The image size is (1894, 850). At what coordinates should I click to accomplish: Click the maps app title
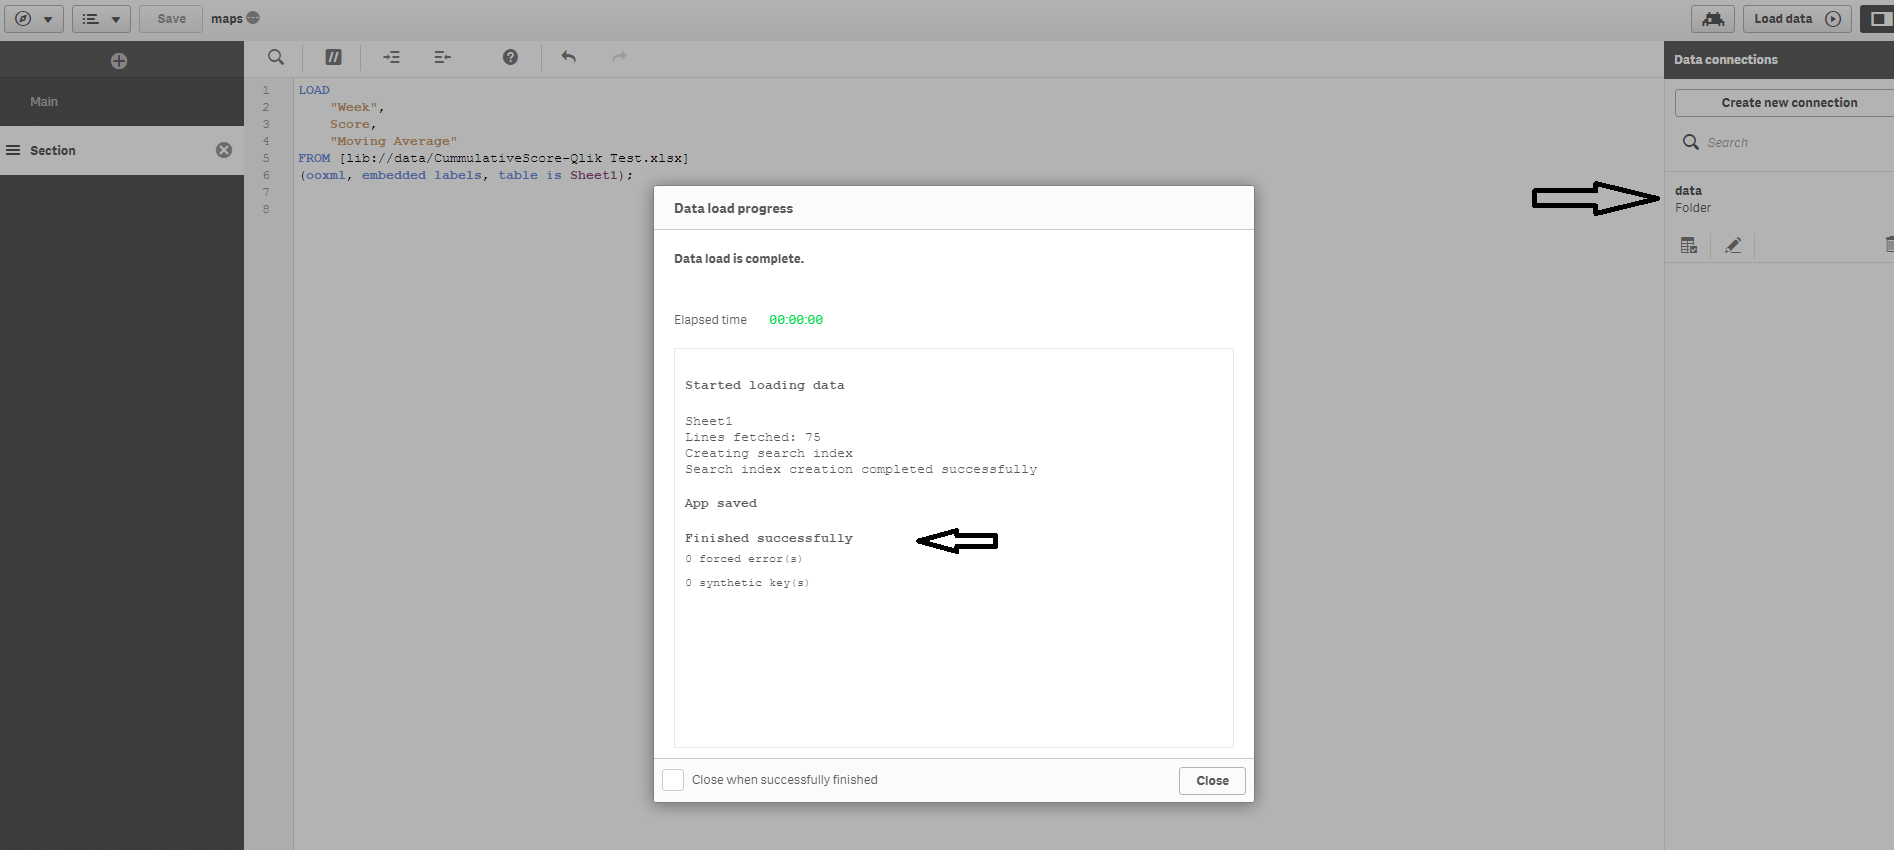point(227,19)
